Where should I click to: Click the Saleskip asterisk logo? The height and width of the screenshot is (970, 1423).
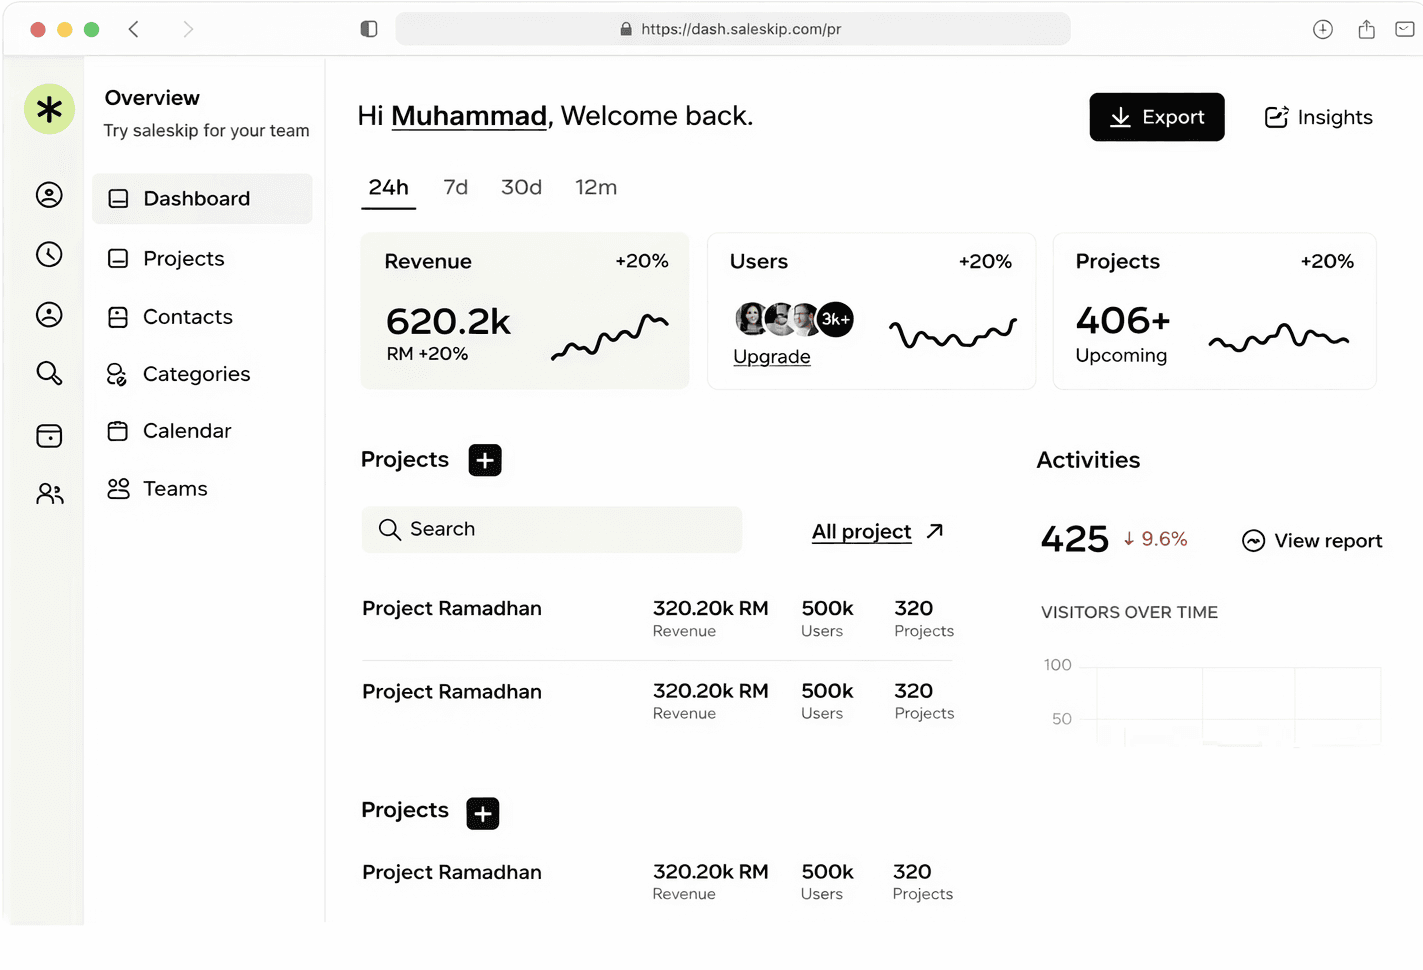49,109
